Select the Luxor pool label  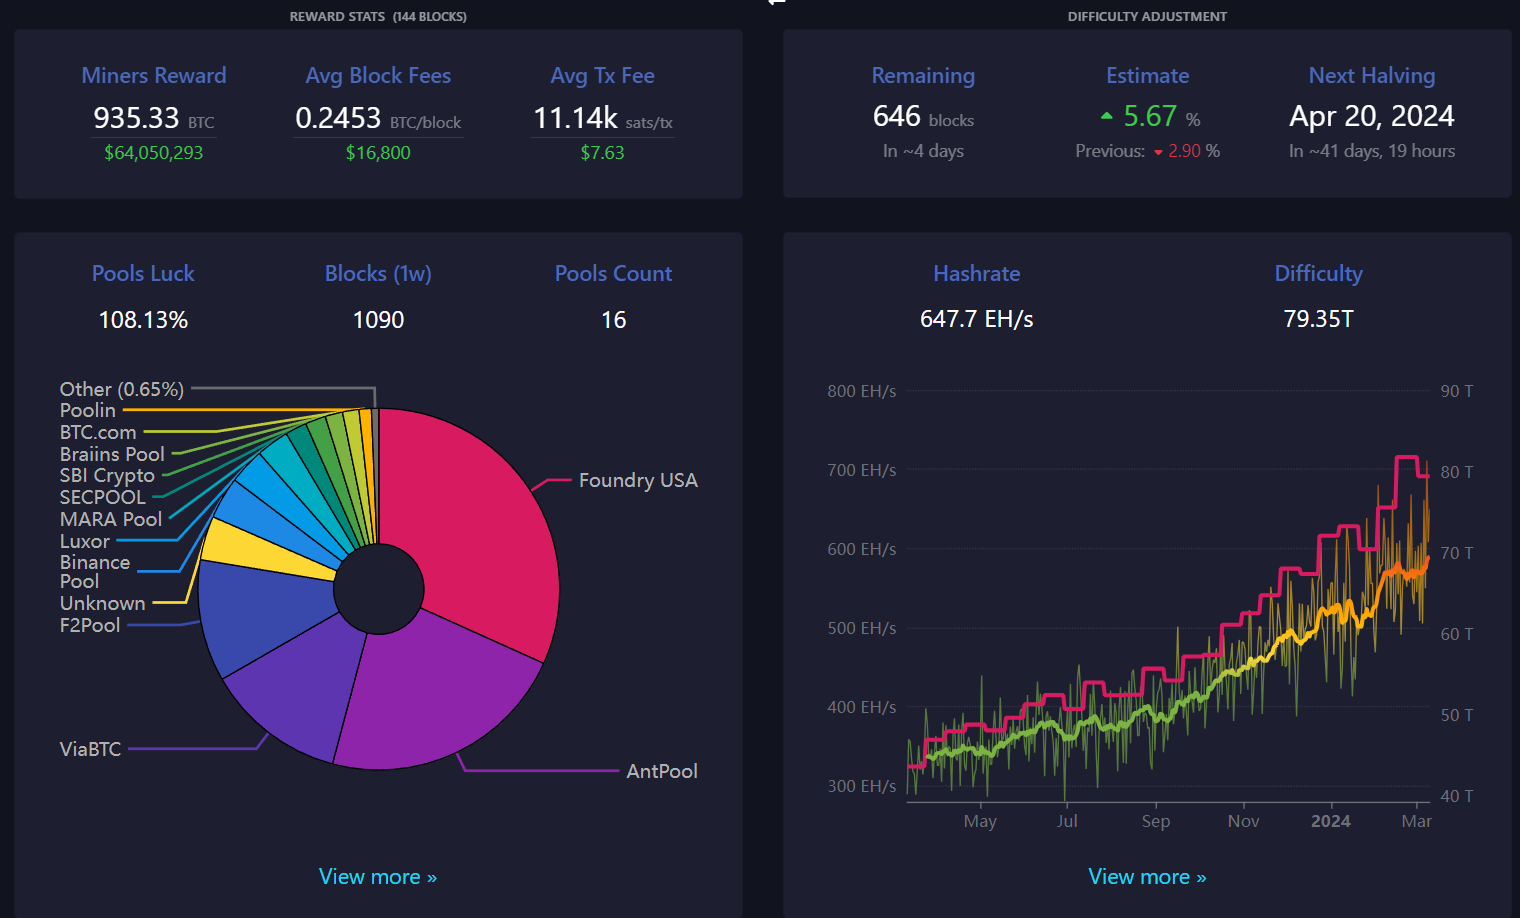(85, 541)
